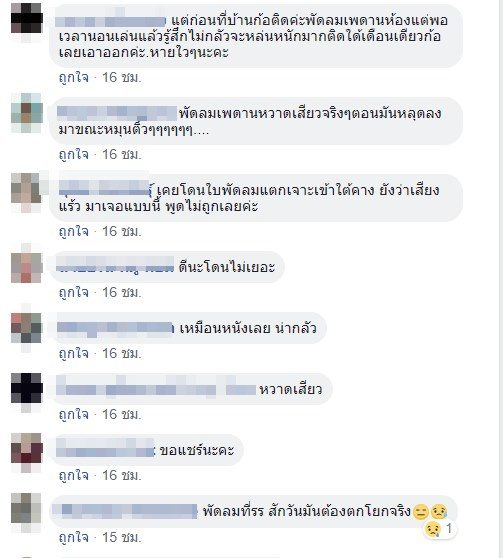Like the ขอแชร์นะคะ comment
The height and width of the screenshot is (558, 503).
(x=74, y=475)
